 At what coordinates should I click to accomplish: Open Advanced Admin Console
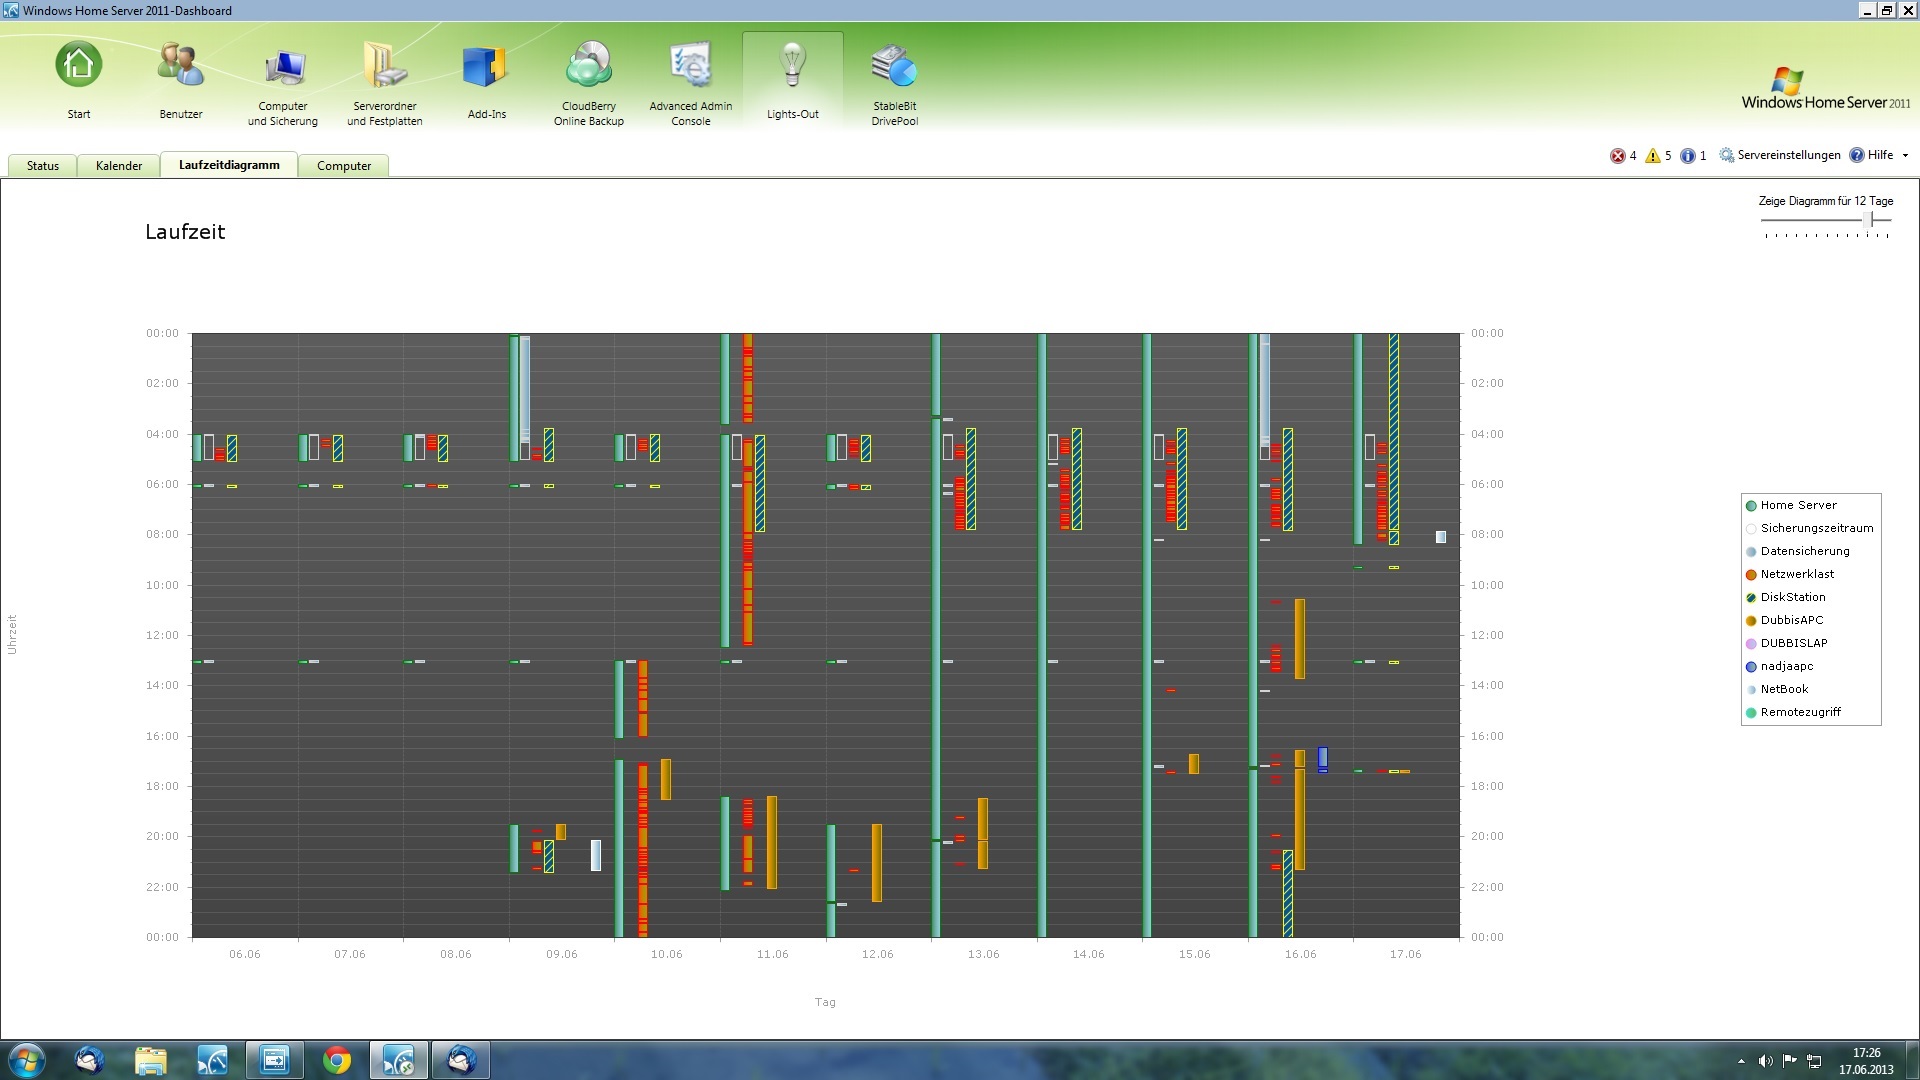coord(691,68)
